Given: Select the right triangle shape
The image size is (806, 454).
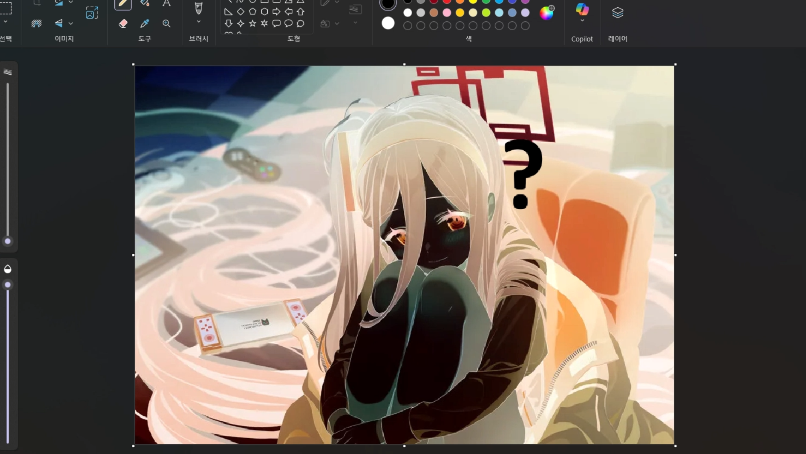Looking at the screenshot, I should pyautogui.click(x=228, y=11).
